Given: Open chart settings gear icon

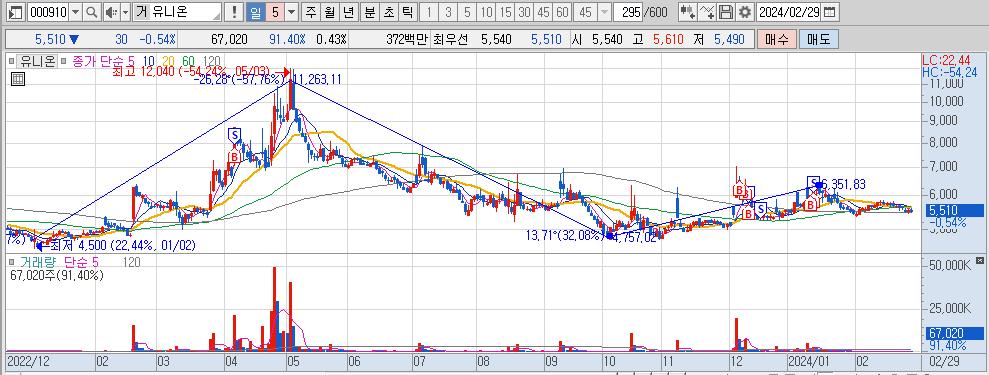Looking at the screenshot, I should 745,12.
